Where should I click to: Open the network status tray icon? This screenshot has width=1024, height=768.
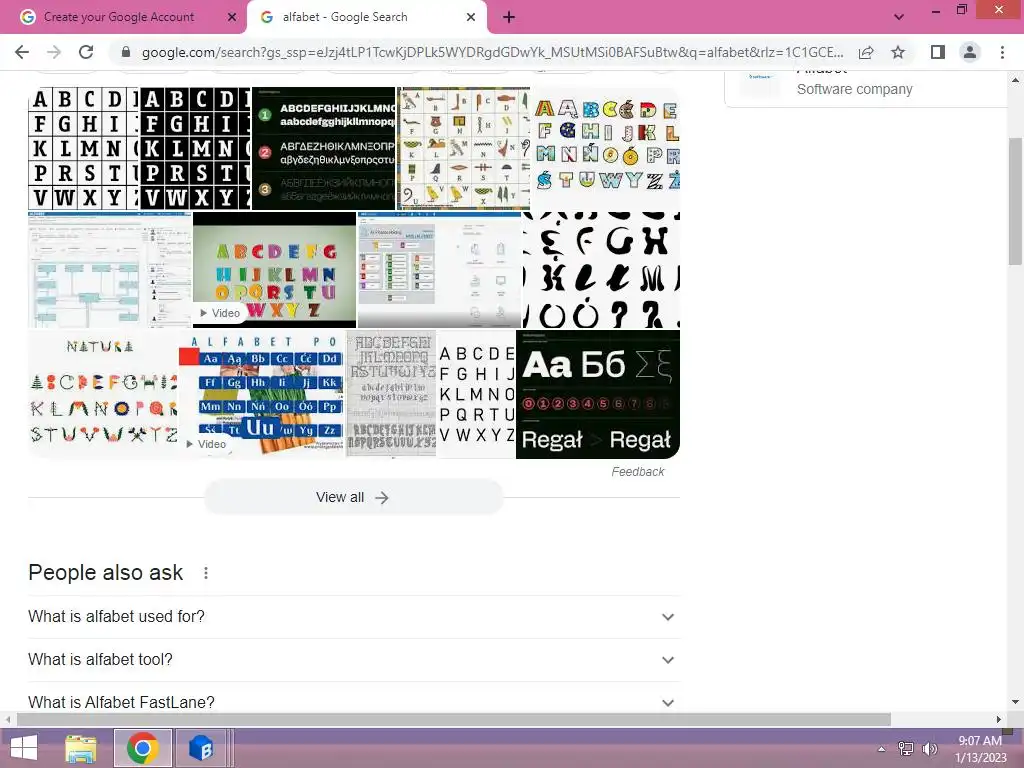[x=906, y=749]
